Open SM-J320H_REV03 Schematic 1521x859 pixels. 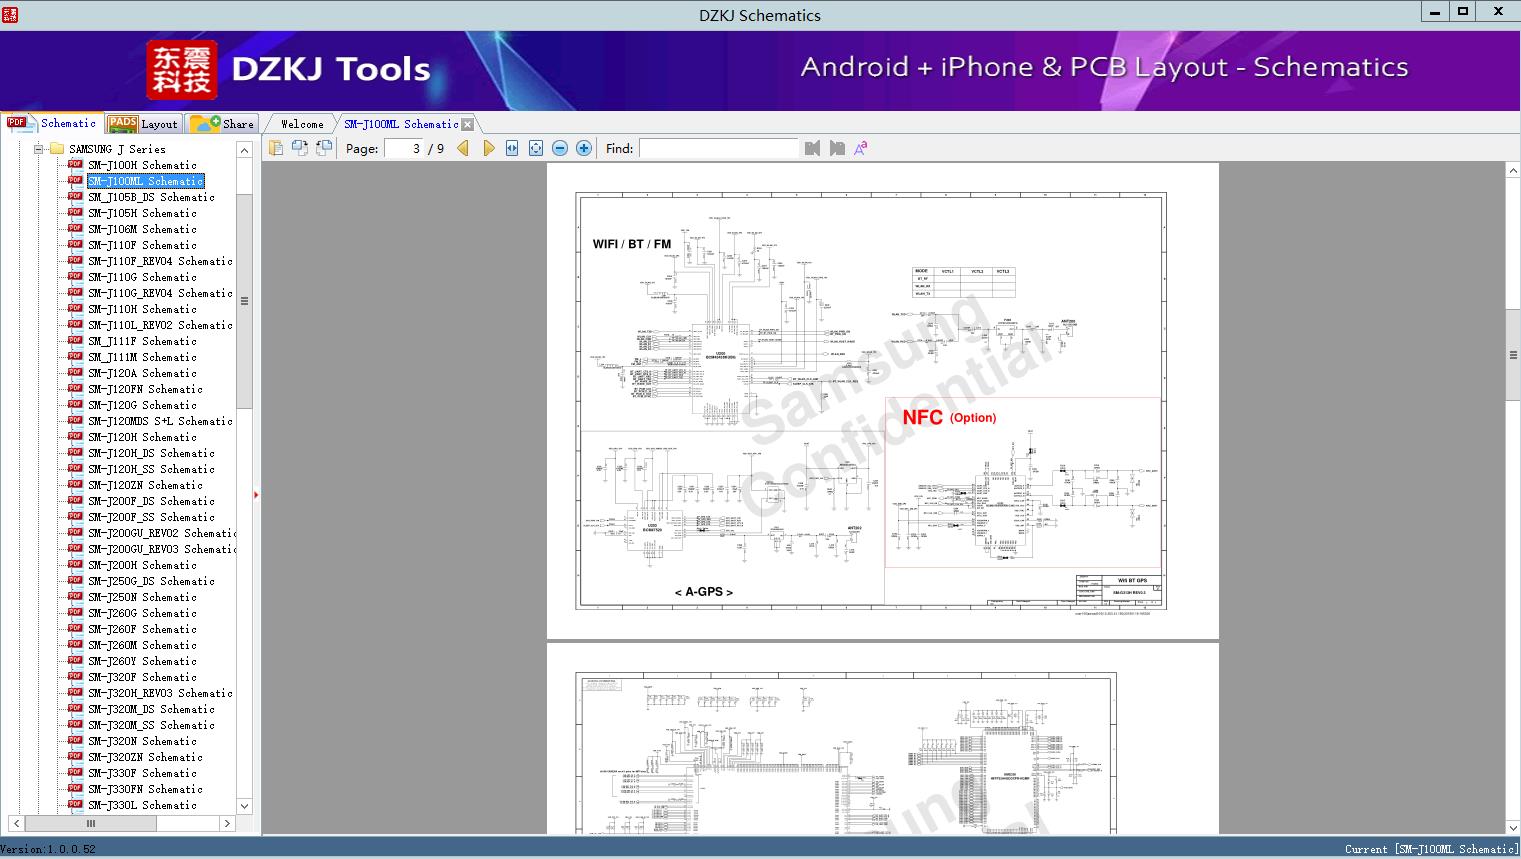coord(160,693)
